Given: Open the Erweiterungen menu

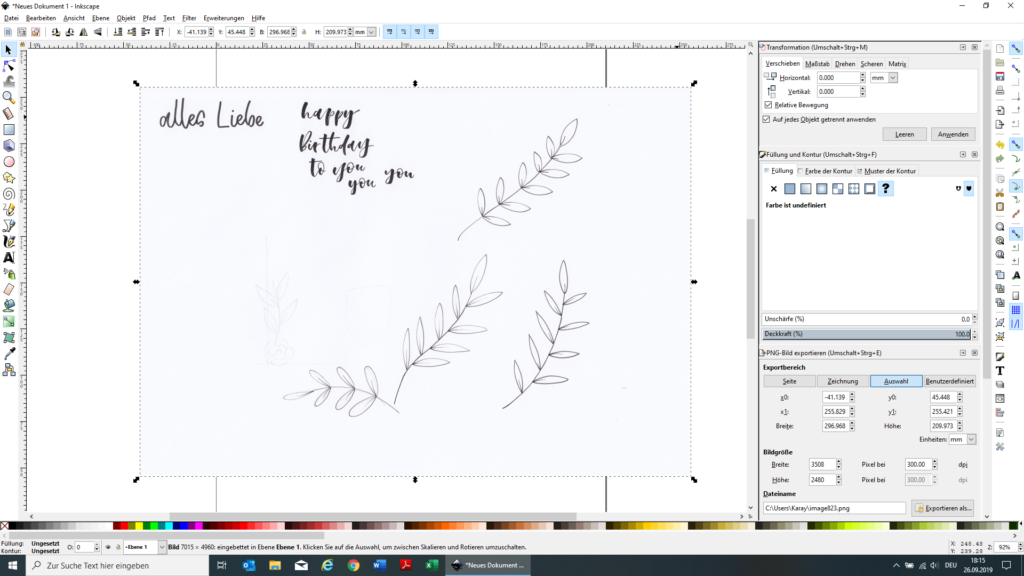Looking at the screenshot, I should (x=223, y=18).
